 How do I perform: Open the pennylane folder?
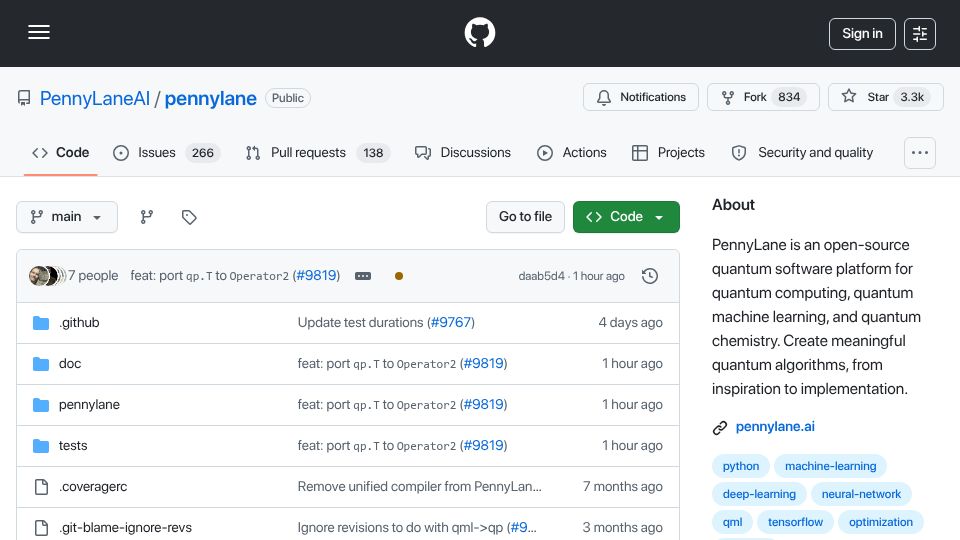click(89, 405)
